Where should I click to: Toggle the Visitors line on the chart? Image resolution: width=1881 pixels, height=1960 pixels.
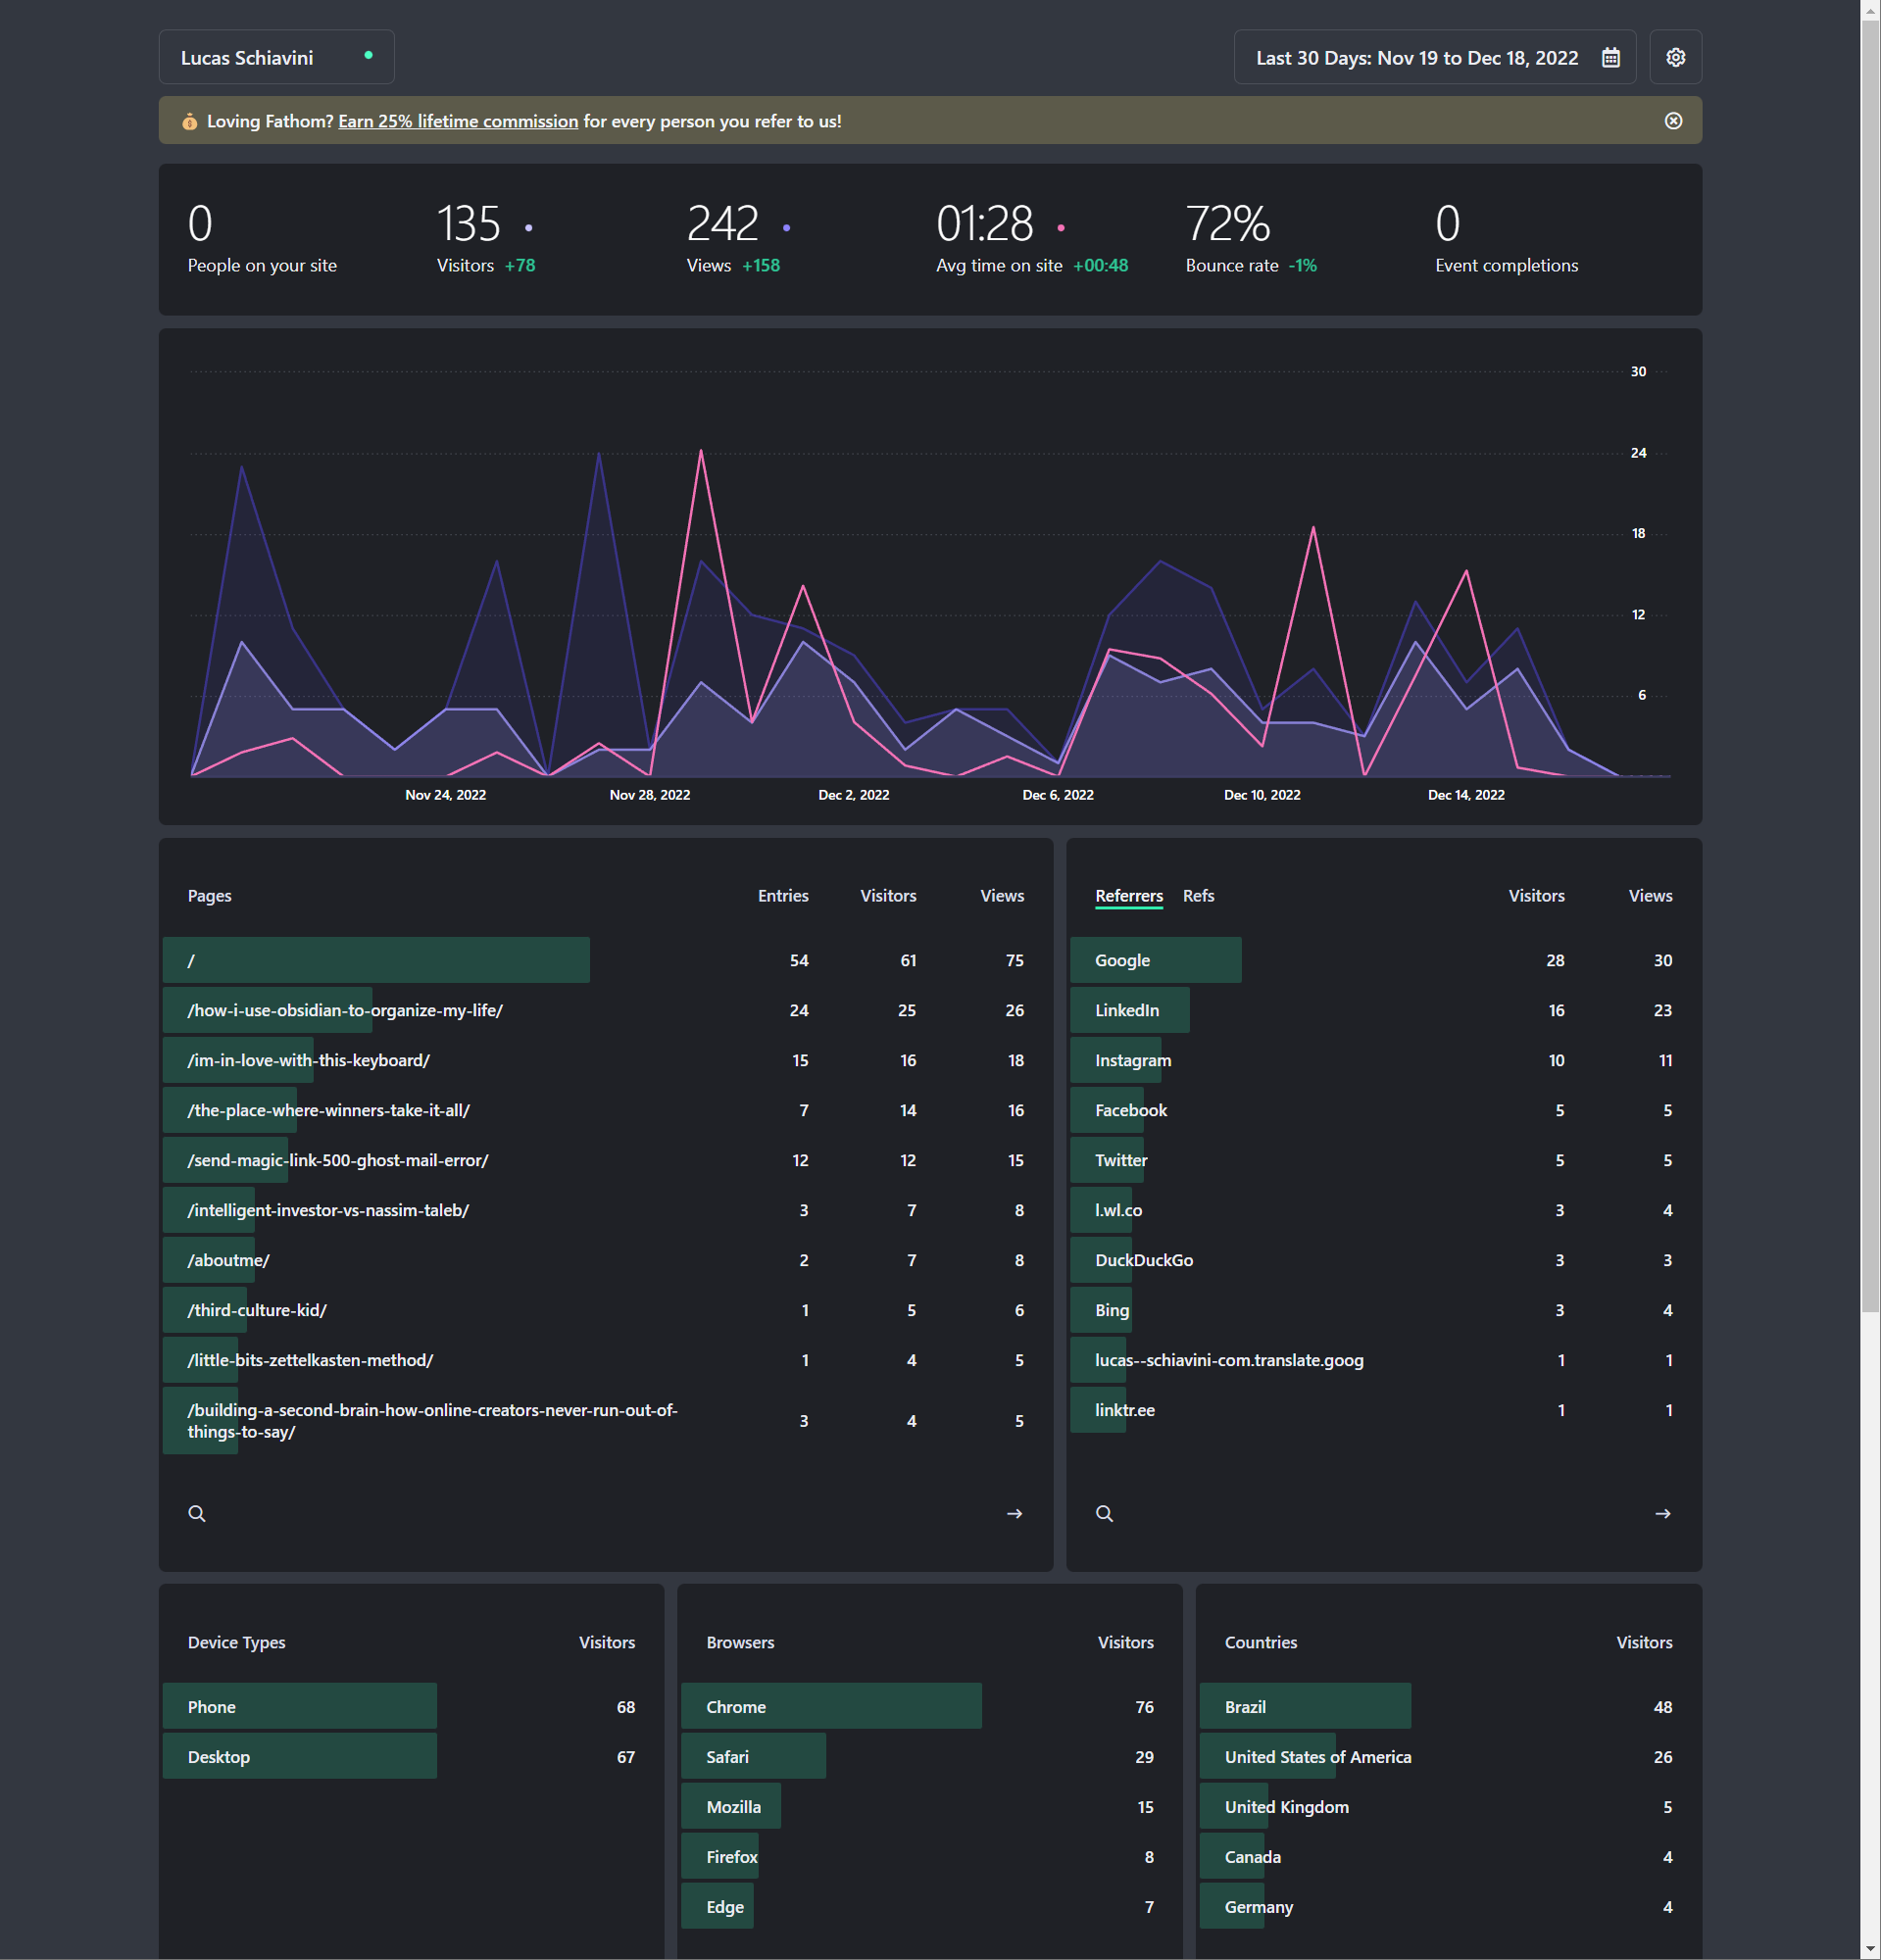(528, 228)
